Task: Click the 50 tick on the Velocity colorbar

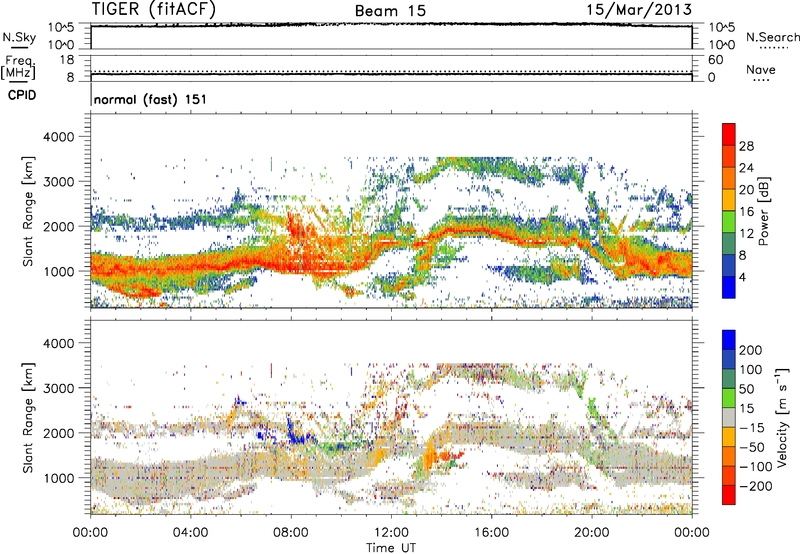Action: pos(746,389)
